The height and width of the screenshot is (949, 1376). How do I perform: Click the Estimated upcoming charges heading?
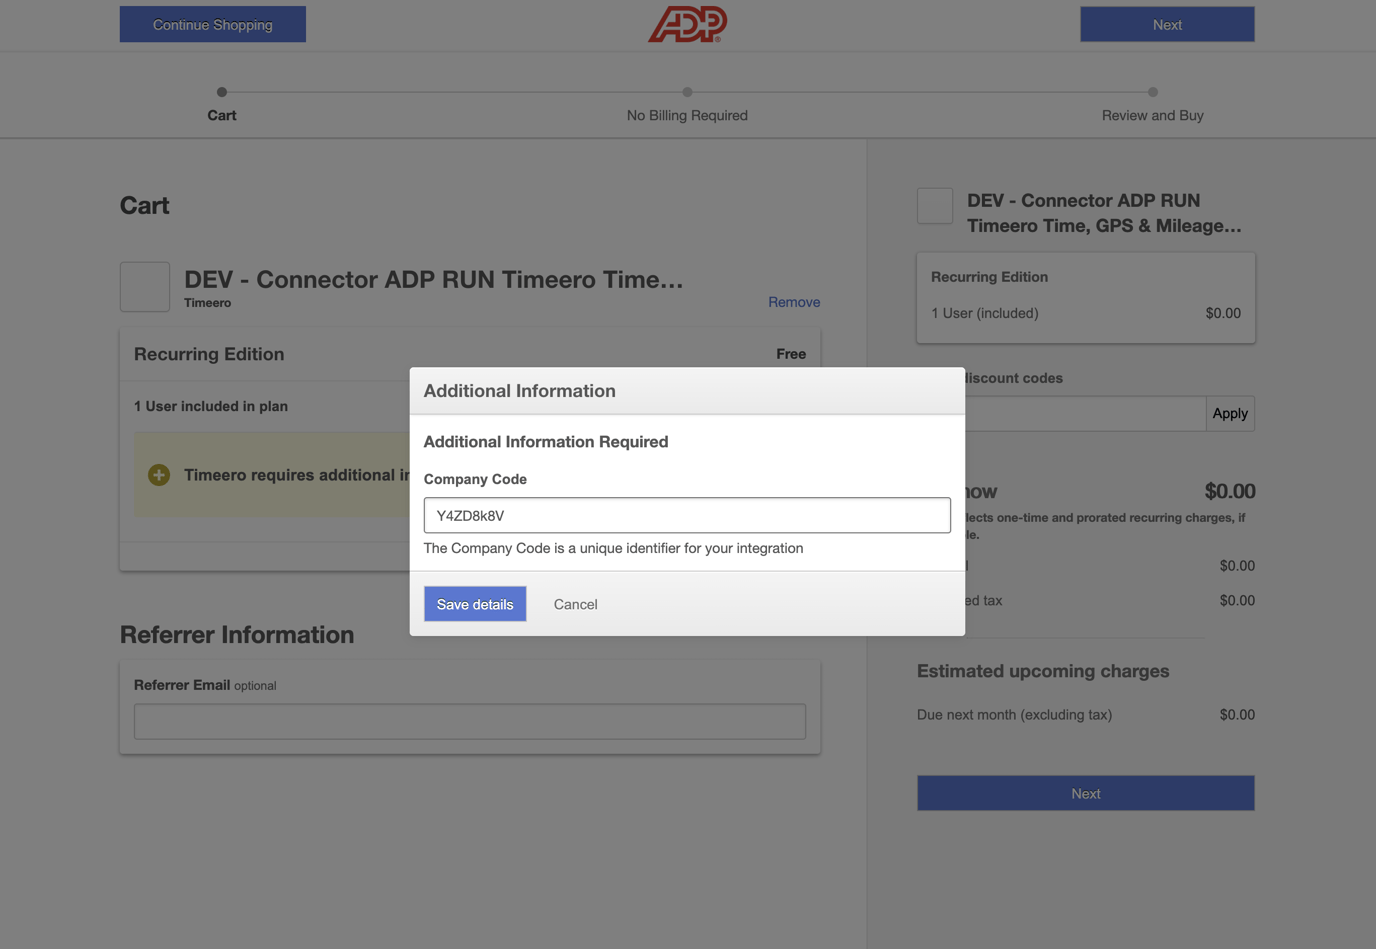1043,671
